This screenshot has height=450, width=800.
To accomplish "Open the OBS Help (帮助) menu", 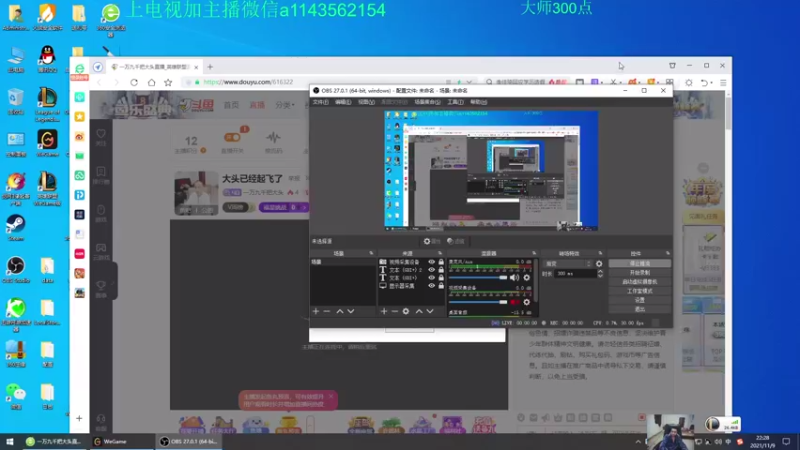I will coord(479,102).
